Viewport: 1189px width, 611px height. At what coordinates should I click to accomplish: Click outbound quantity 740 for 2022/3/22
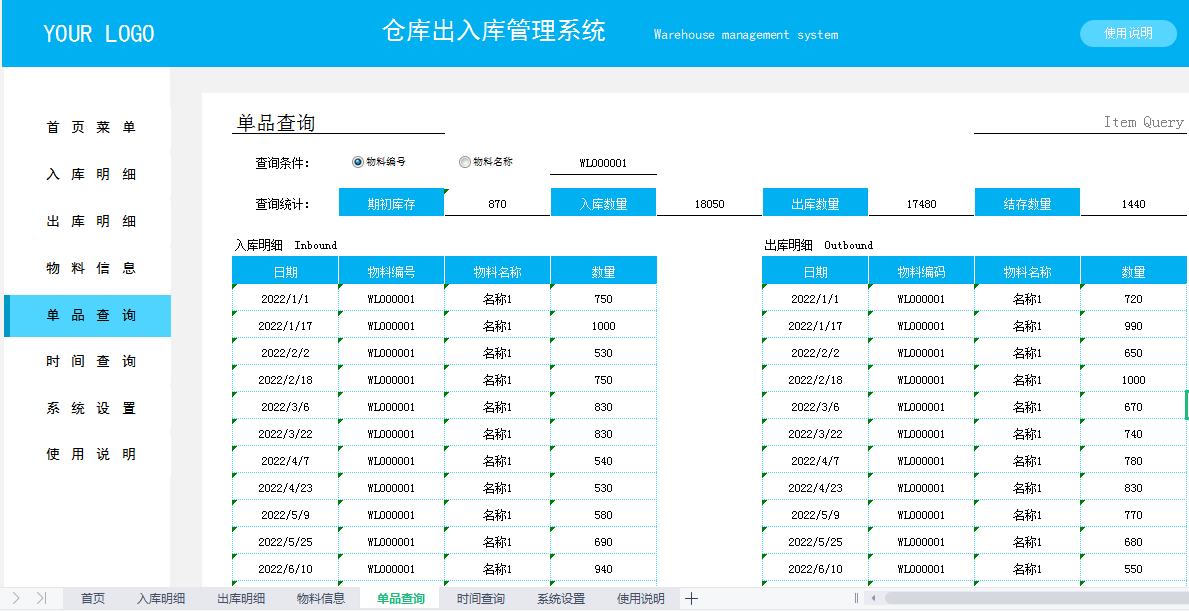click(x=1134, y=434)
